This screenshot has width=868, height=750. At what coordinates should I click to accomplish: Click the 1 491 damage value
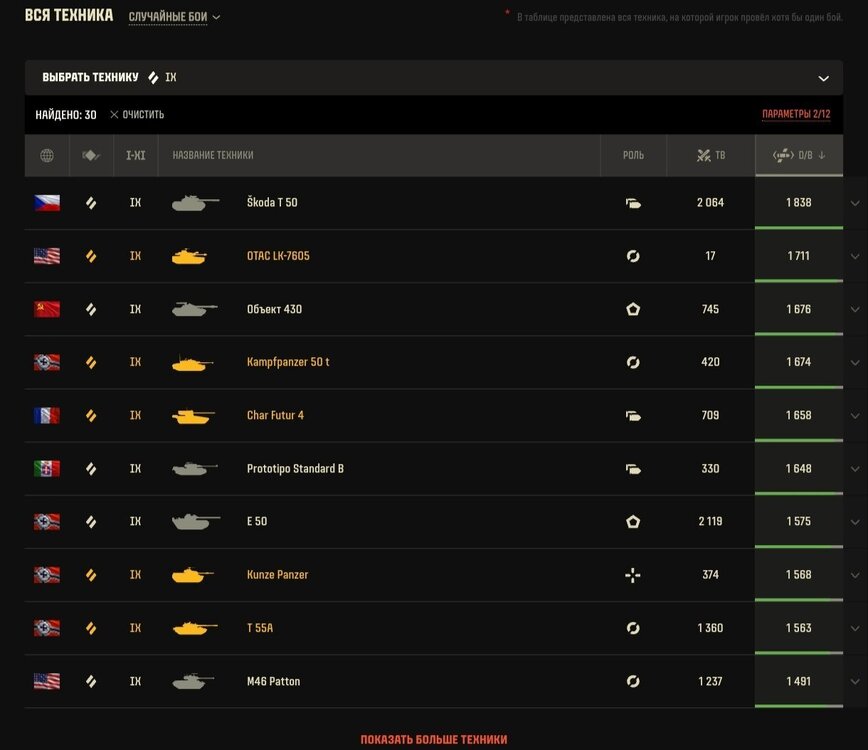[799, 681]
